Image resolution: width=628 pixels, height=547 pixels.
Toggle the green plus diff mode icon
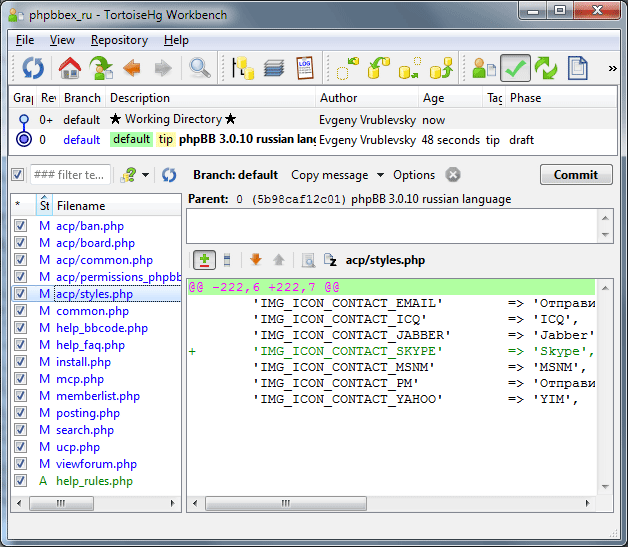point(204,260)
